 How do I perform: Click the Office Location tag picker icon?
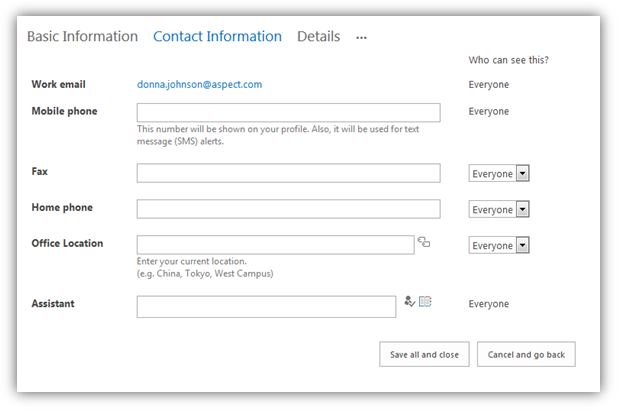424,242
